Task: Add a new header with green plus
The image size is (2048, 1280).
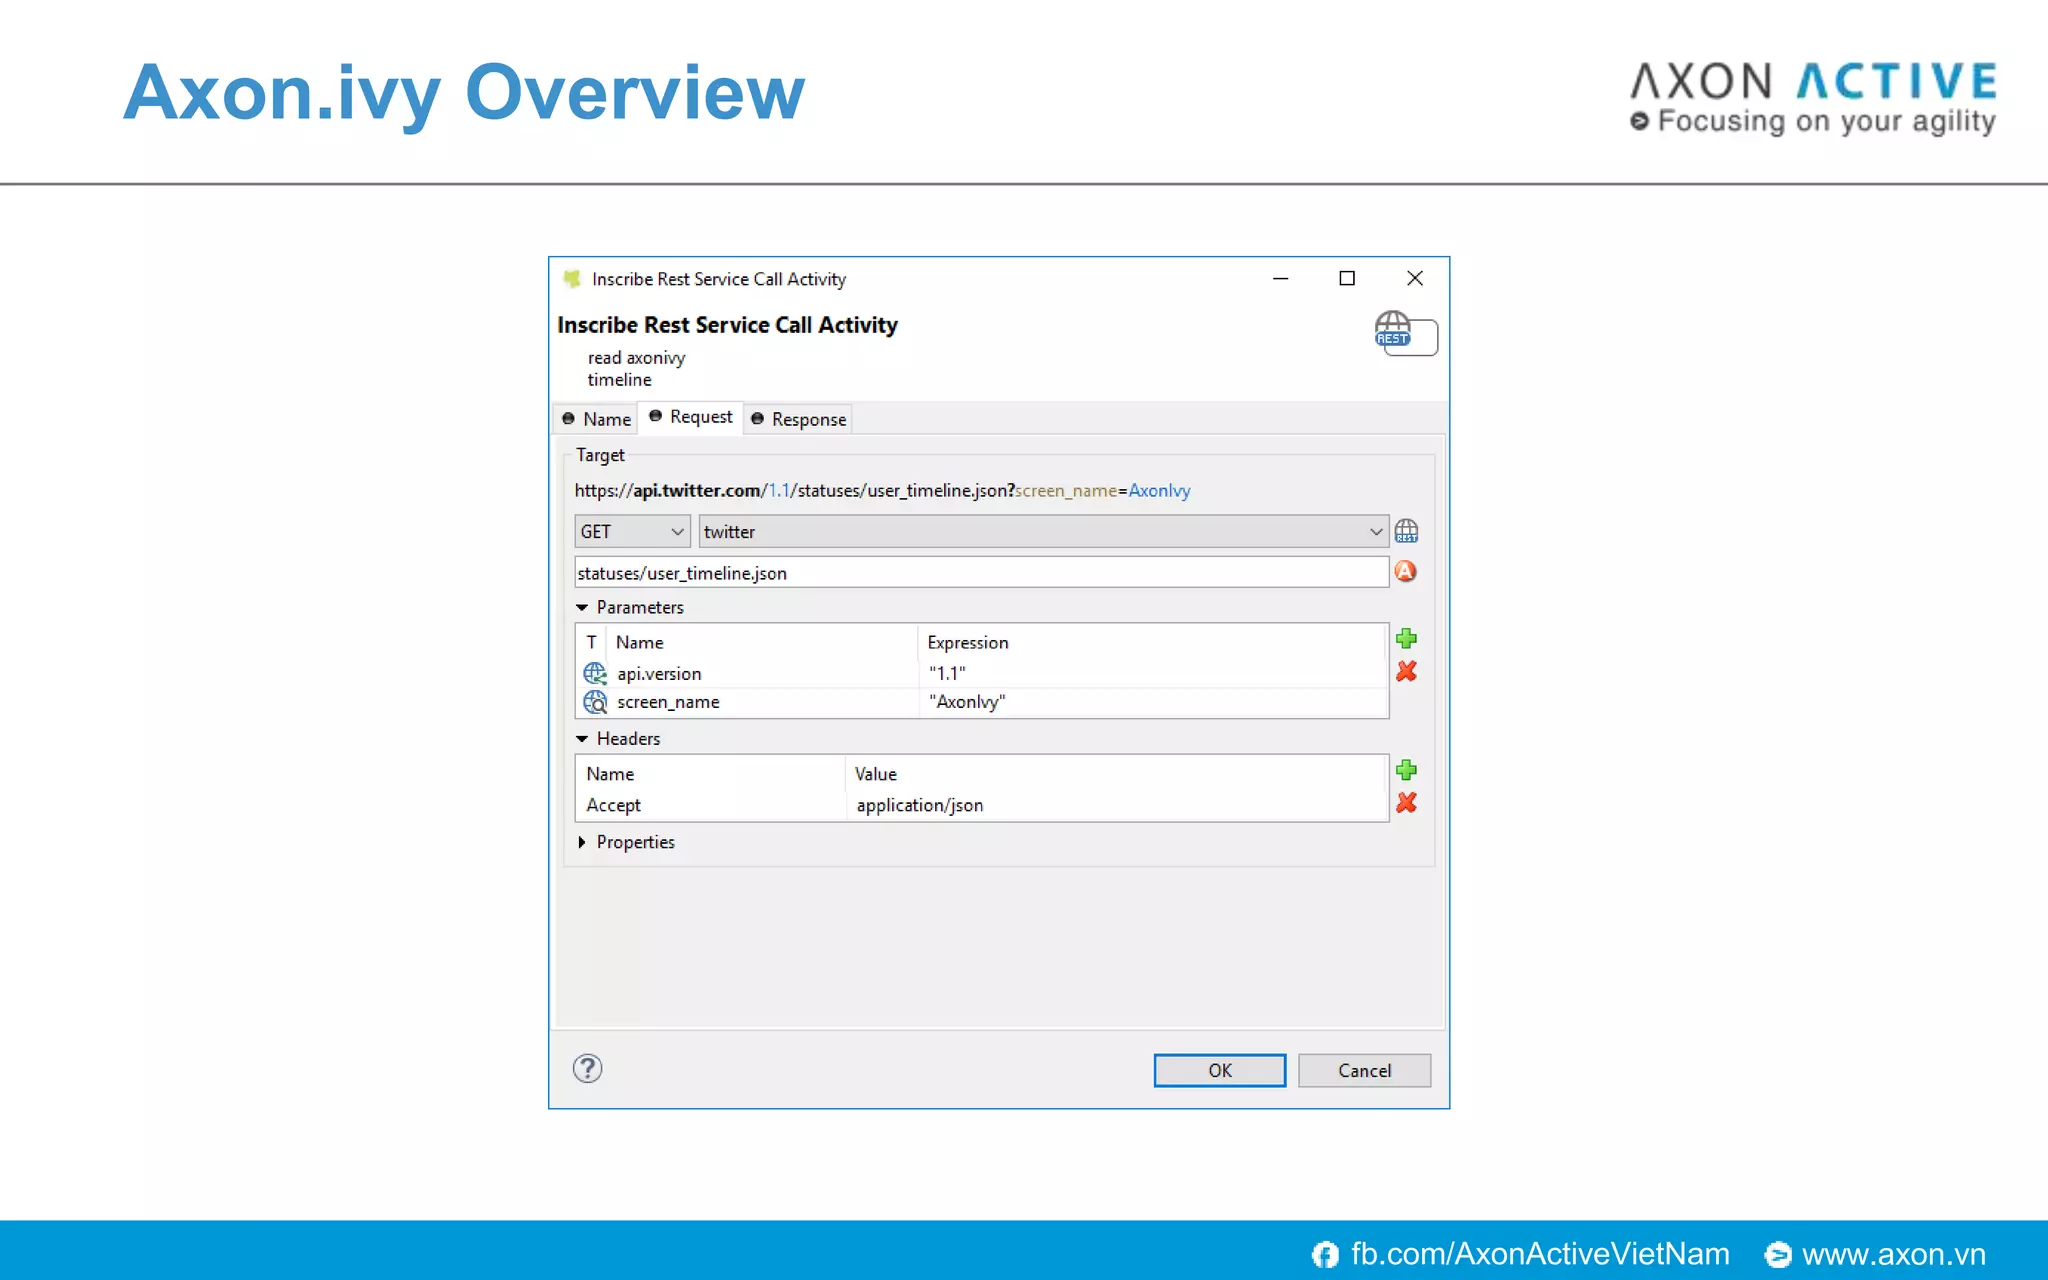Action: pyautogui.click(x=1406, y=770)
